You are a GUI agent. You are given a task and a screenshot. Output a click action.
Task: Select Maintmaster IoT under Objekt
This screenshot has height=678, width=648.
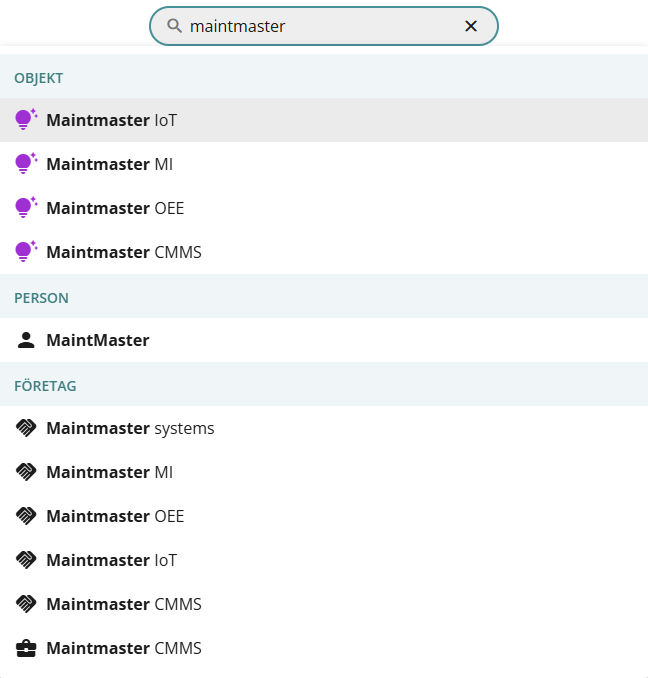point(324,120)
